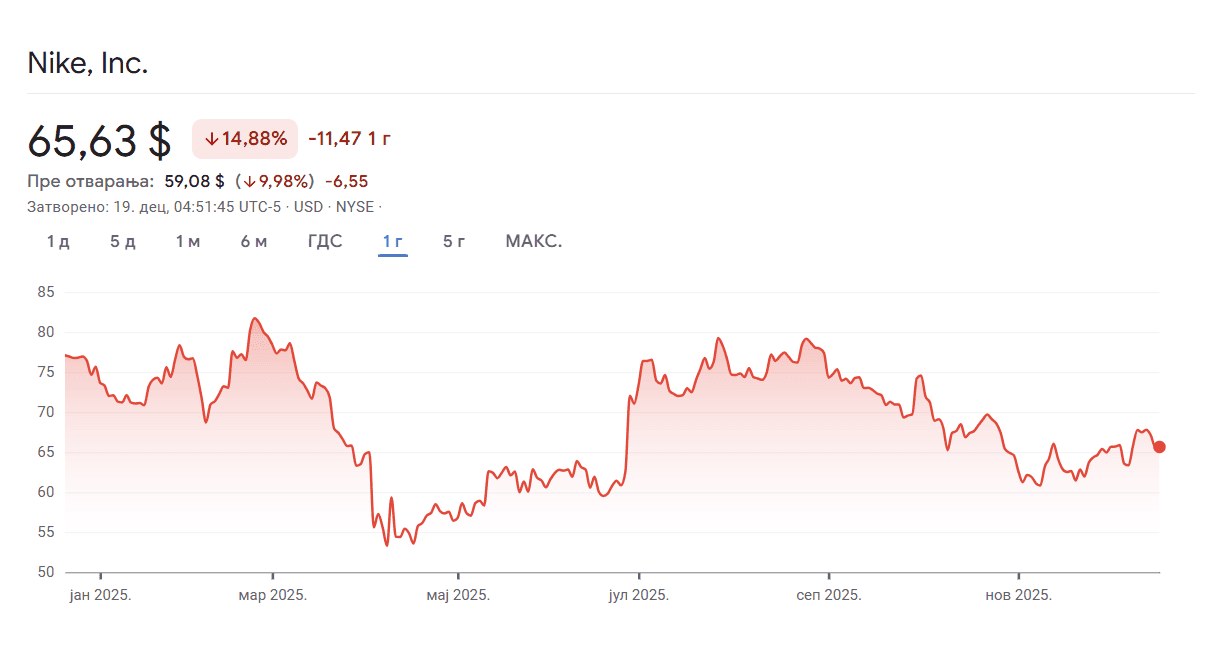Click the нов 2025. axis label
This screenshot has height=663, width=1218.
(1018, 595)
